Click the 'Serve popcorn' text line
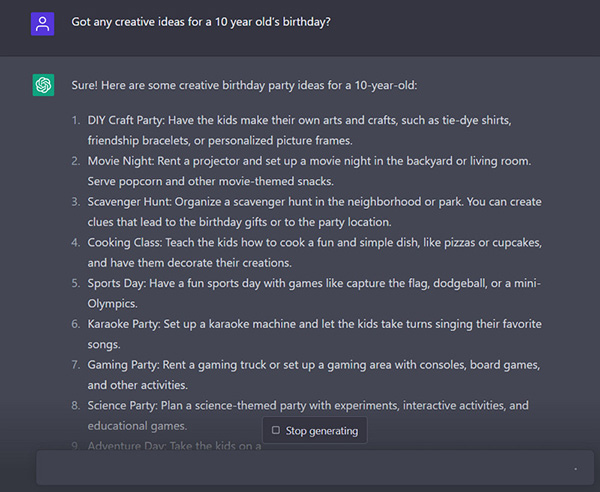This screenshot has height=492, width=600. coord(210,181)
